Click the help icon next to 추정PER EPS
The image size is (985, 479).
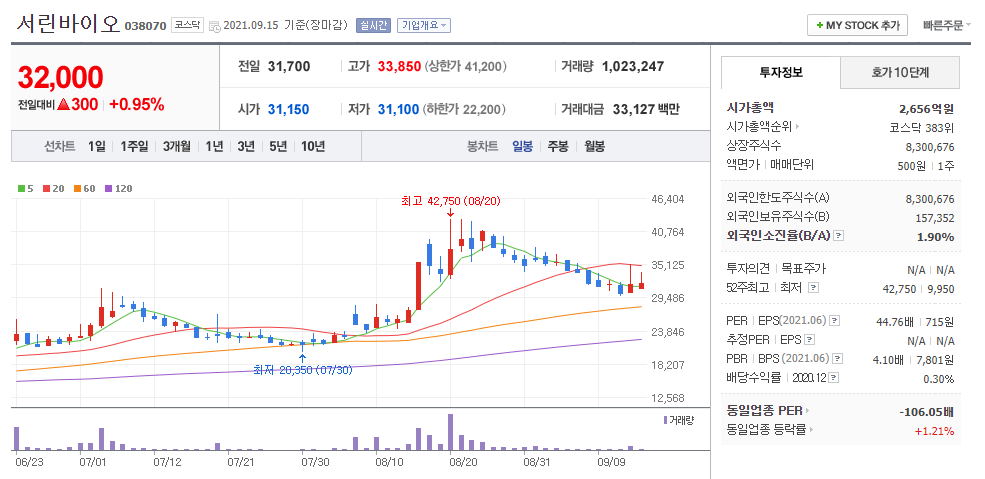(x=809, y=340)
